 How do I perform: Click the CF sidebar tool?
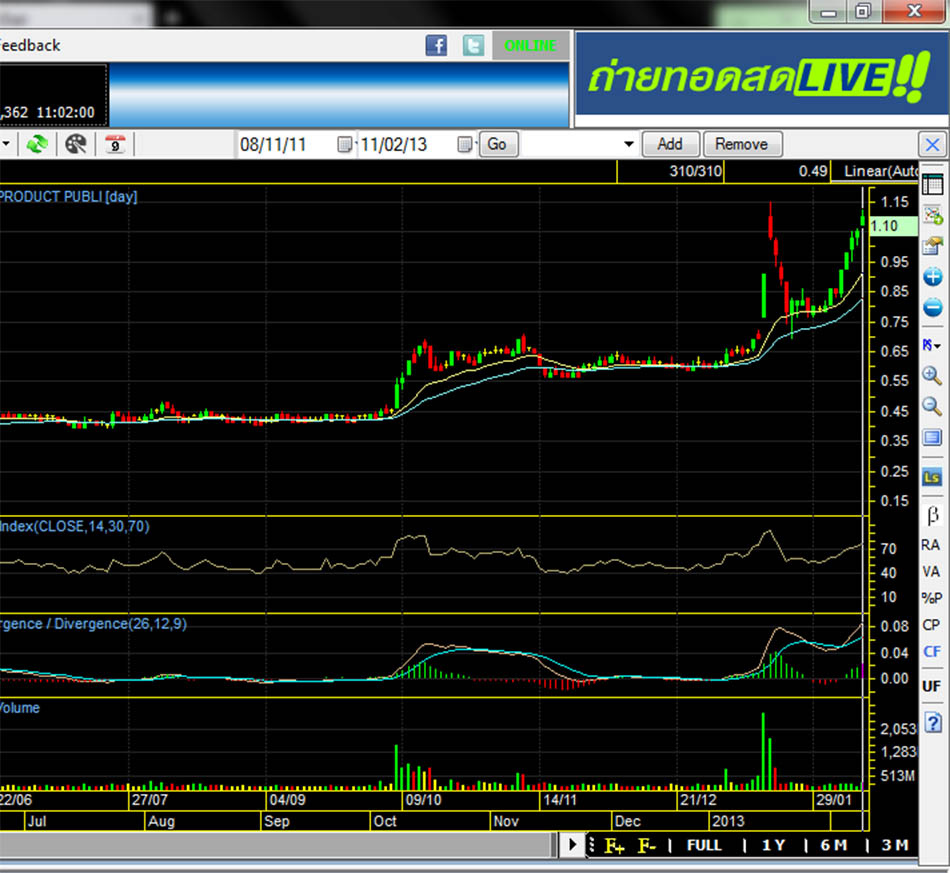tap(931, 651)
